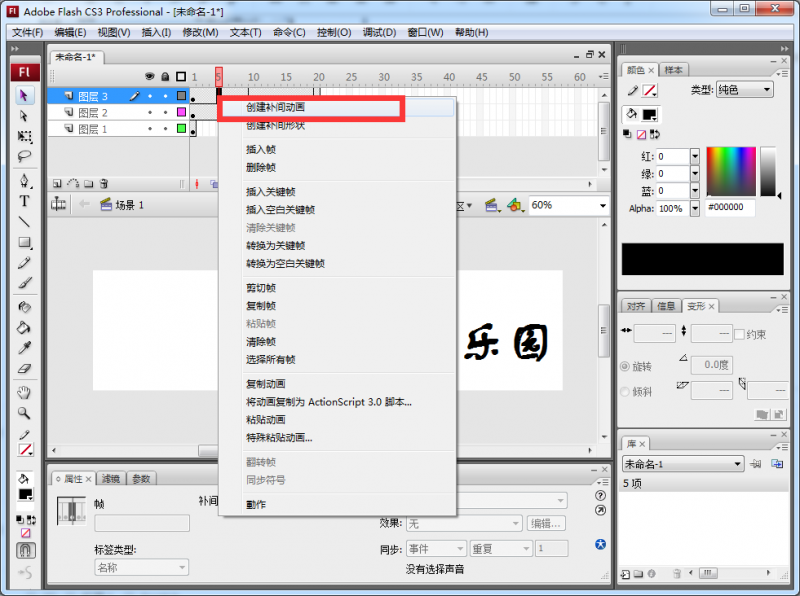The image size is (800, 596).
Task: Select the Eyedropper tool
Action: pos(24,348)
